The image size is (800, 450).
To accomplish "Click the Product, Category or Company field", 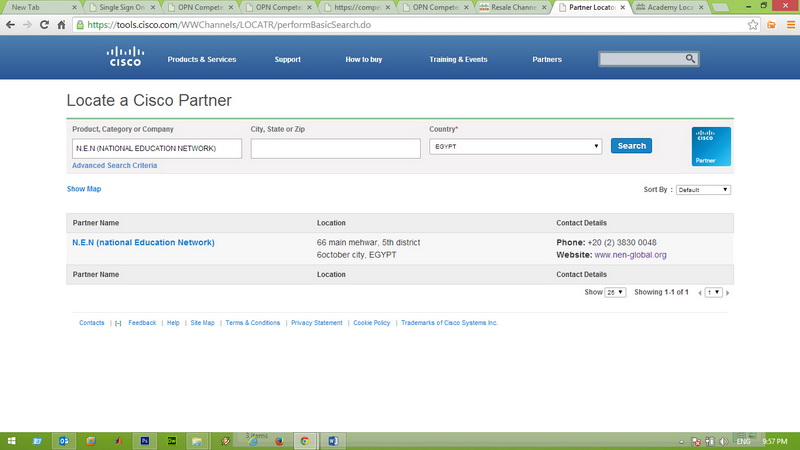I will point(157,148).
